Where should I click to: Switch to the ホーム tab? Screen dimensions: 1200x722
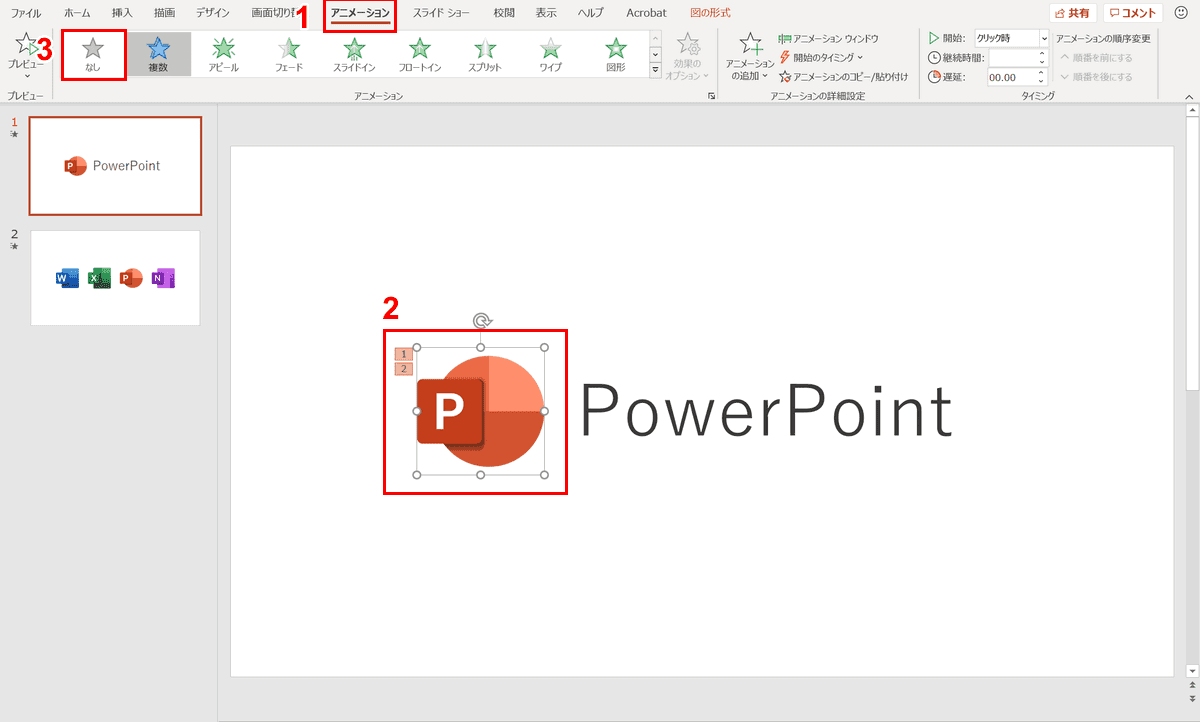pyautogui.click(x=77, y=13)
